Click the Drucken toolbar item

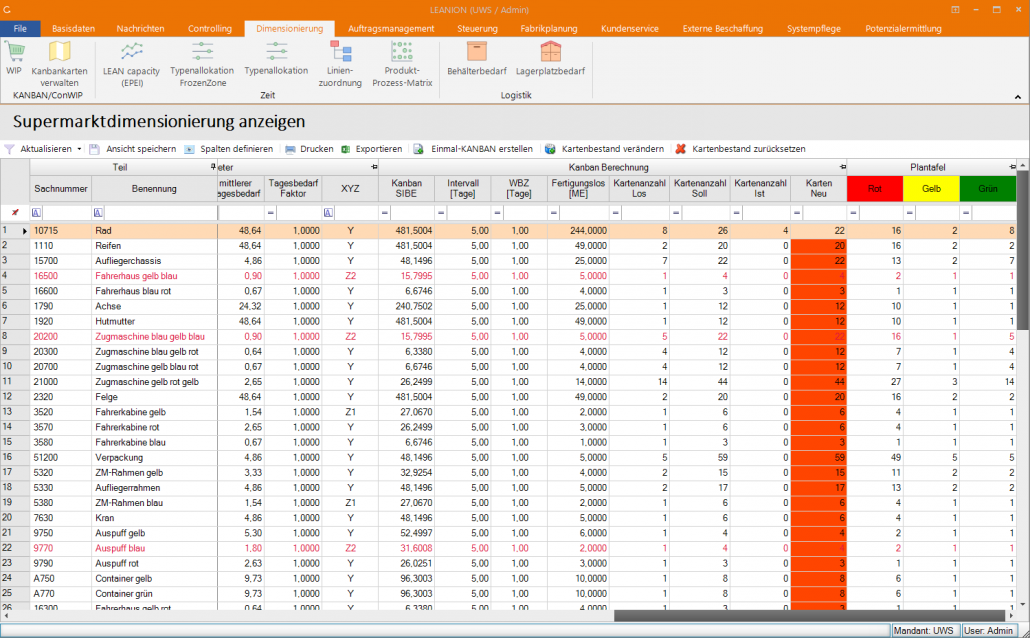tap(309, 149)
